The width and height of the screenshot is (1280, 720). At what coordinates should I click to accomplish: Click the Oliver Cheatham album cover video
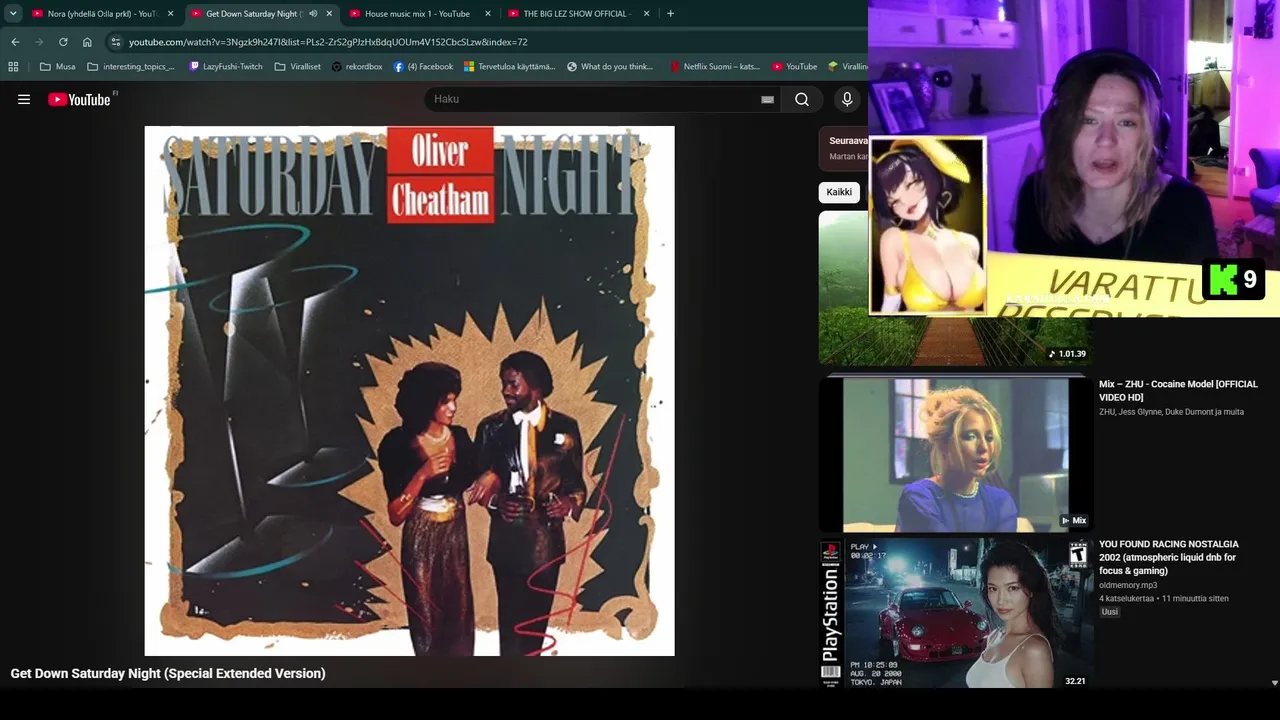tap(409, 391)
